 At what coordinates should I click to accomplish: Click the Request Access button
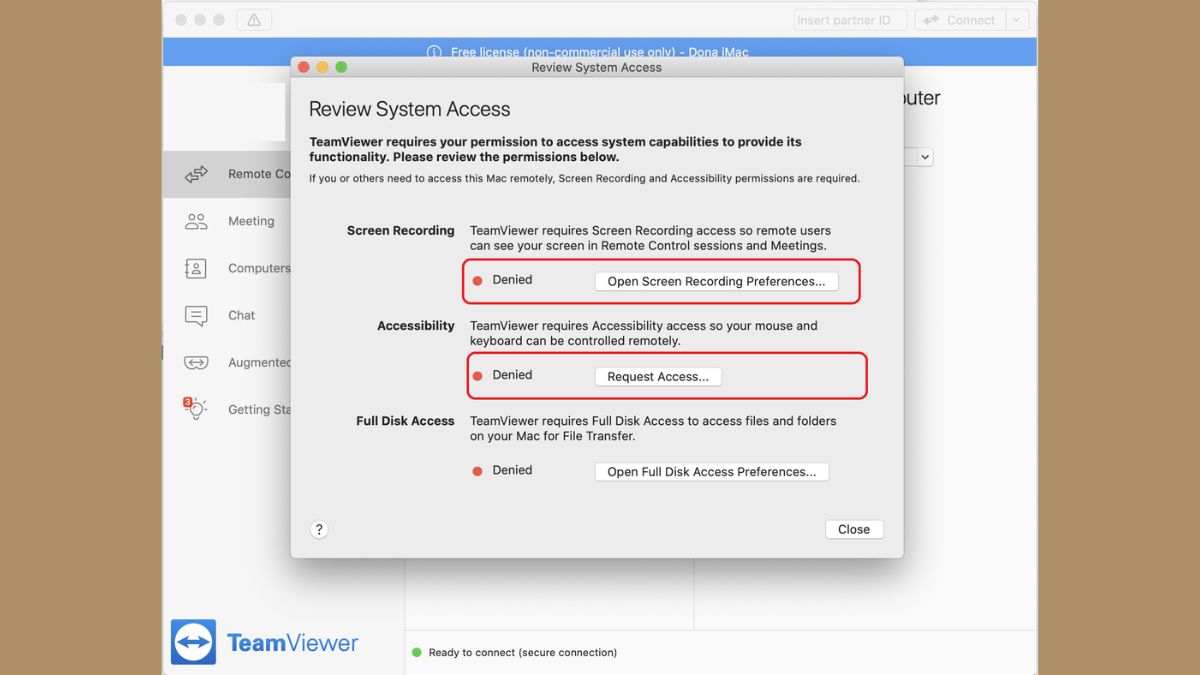(x=658, y=376)
